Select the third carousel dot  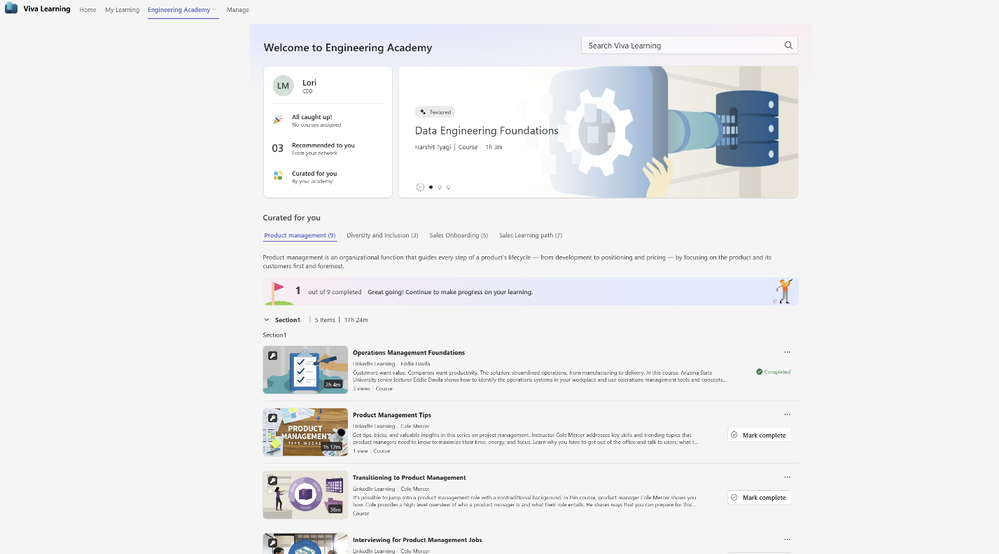pyautogui.click(x=449, y=187)
